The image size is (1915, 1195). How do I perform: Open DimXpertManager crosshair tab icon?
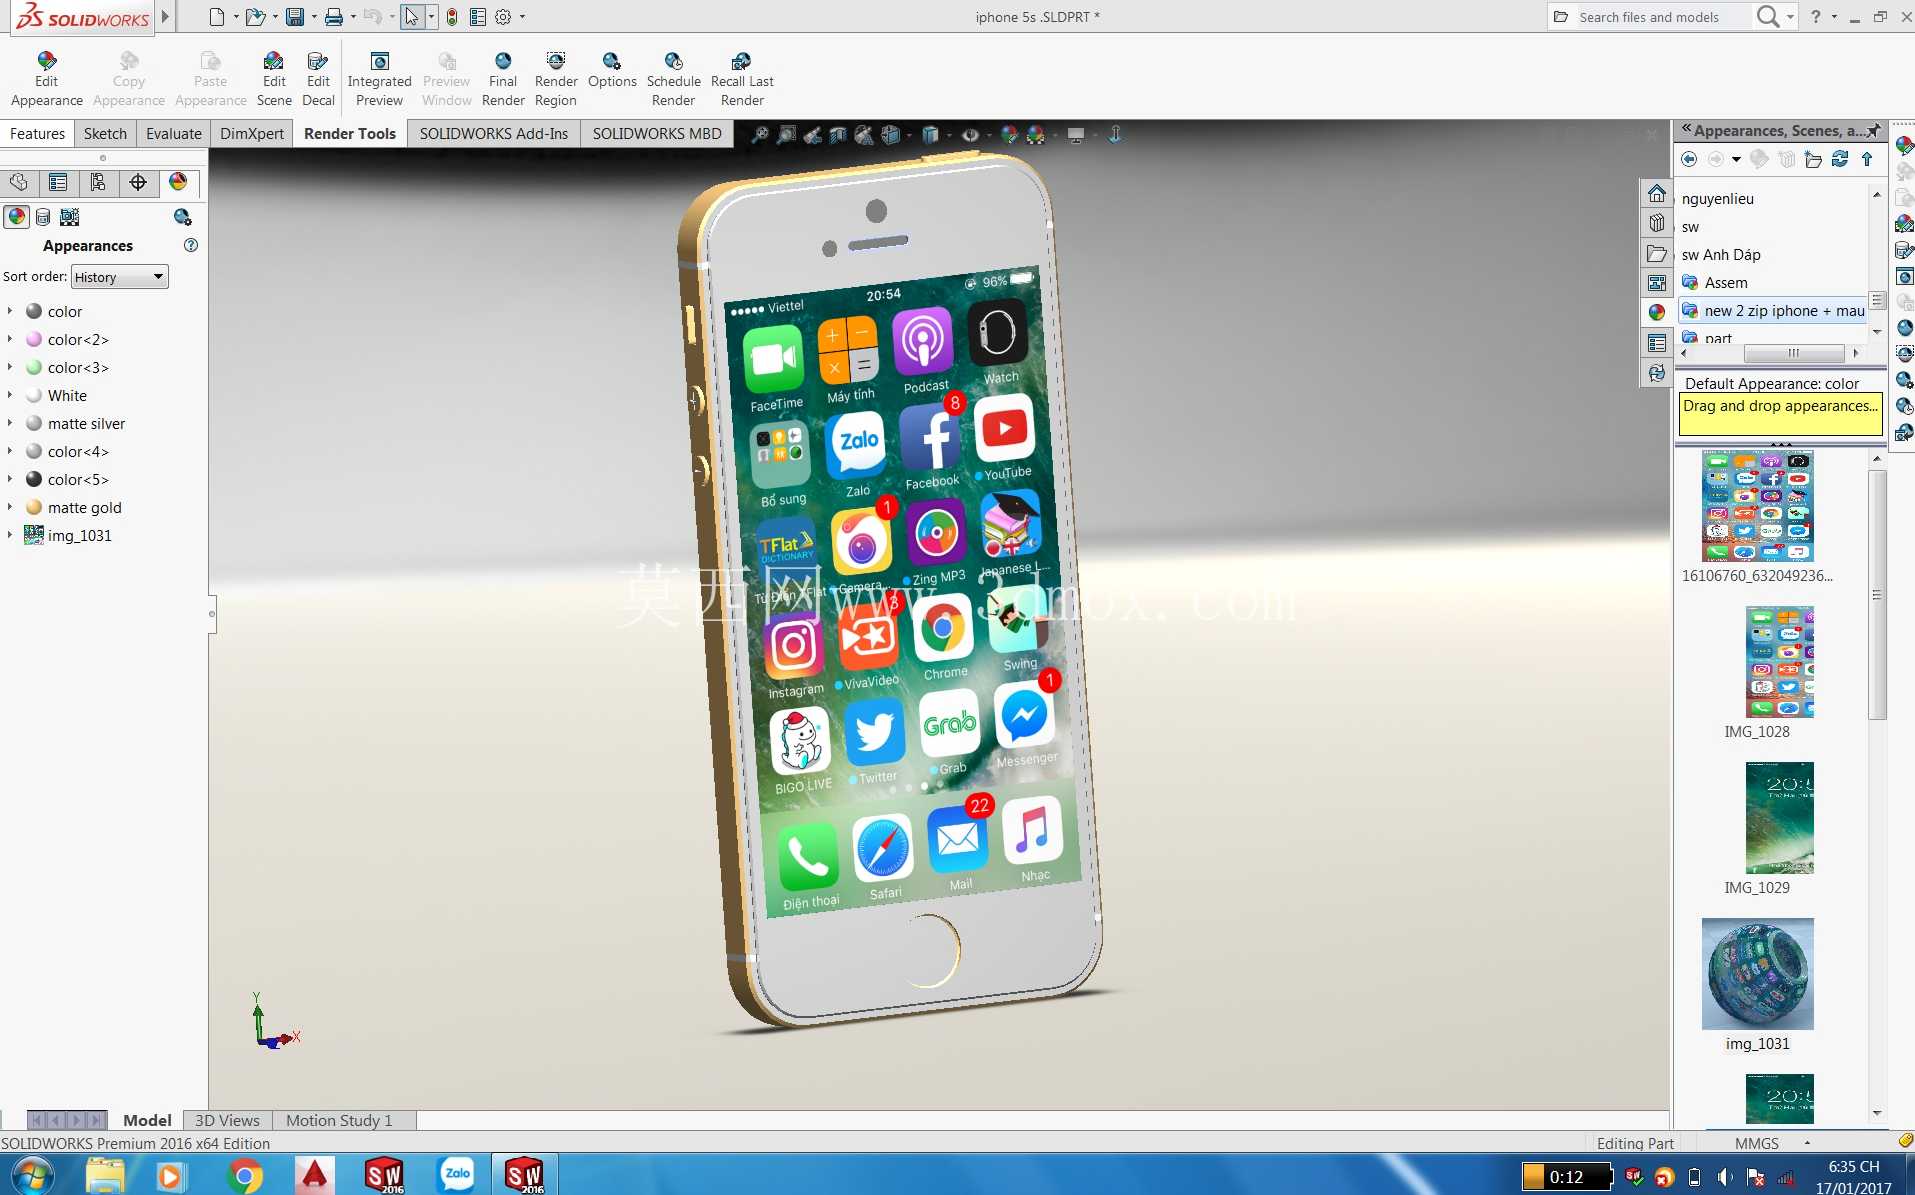138,182
